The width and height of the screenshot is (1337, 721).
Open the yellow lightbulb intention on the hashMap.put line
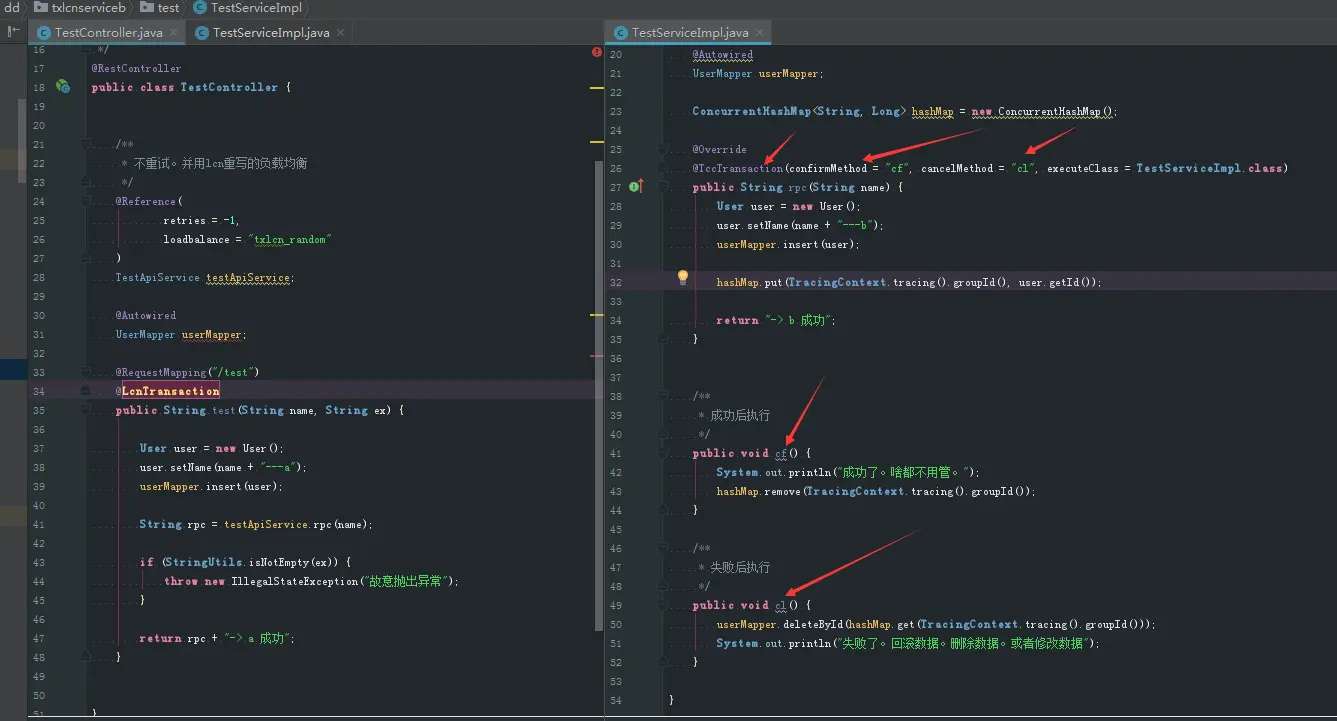coord(683,277)
